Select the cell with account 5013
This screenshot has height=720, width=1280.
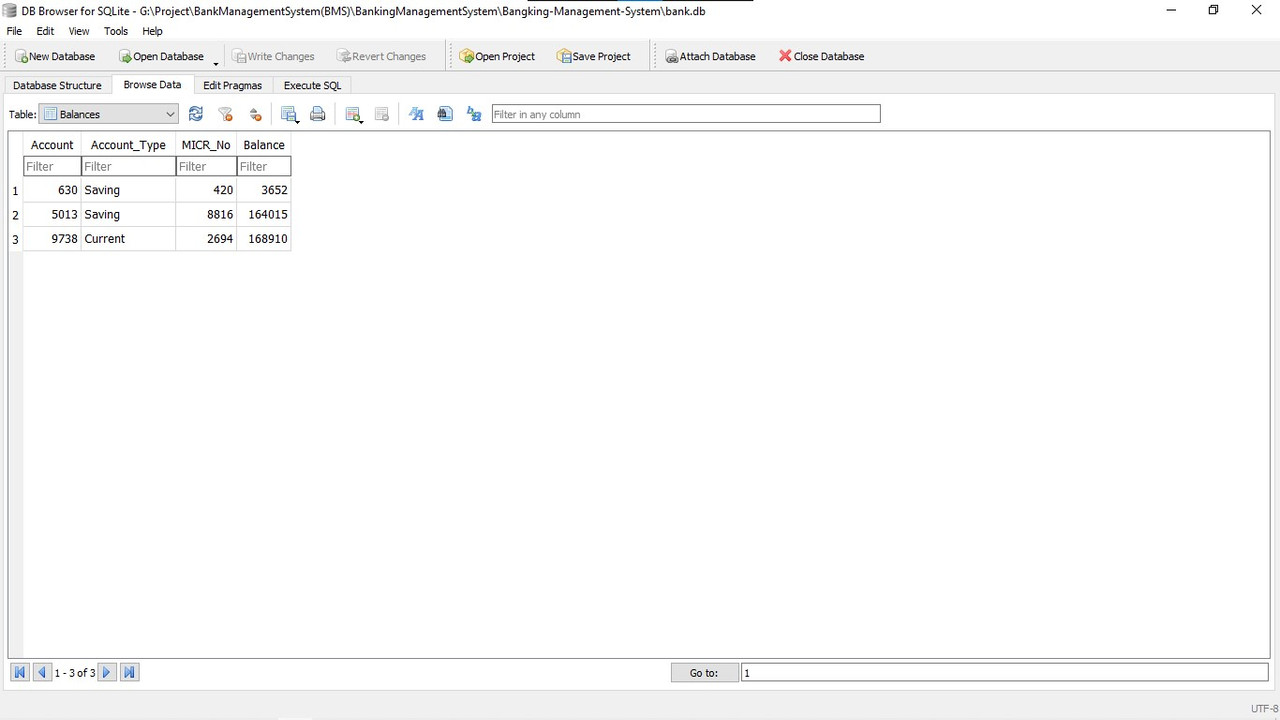(52, 214)
